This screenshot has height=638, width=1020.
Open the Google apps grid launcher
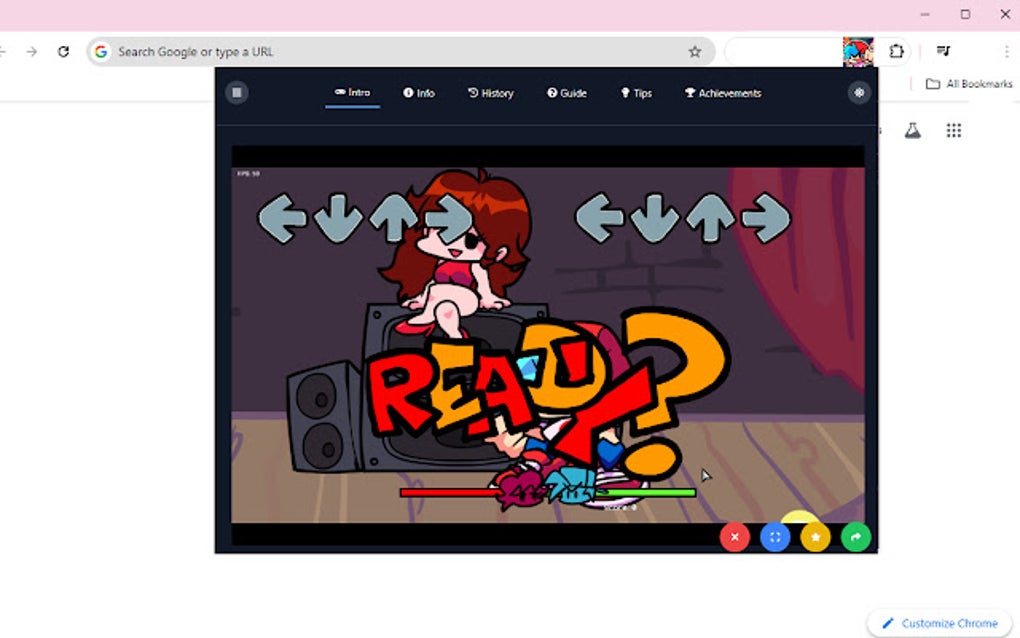[953, 130]
